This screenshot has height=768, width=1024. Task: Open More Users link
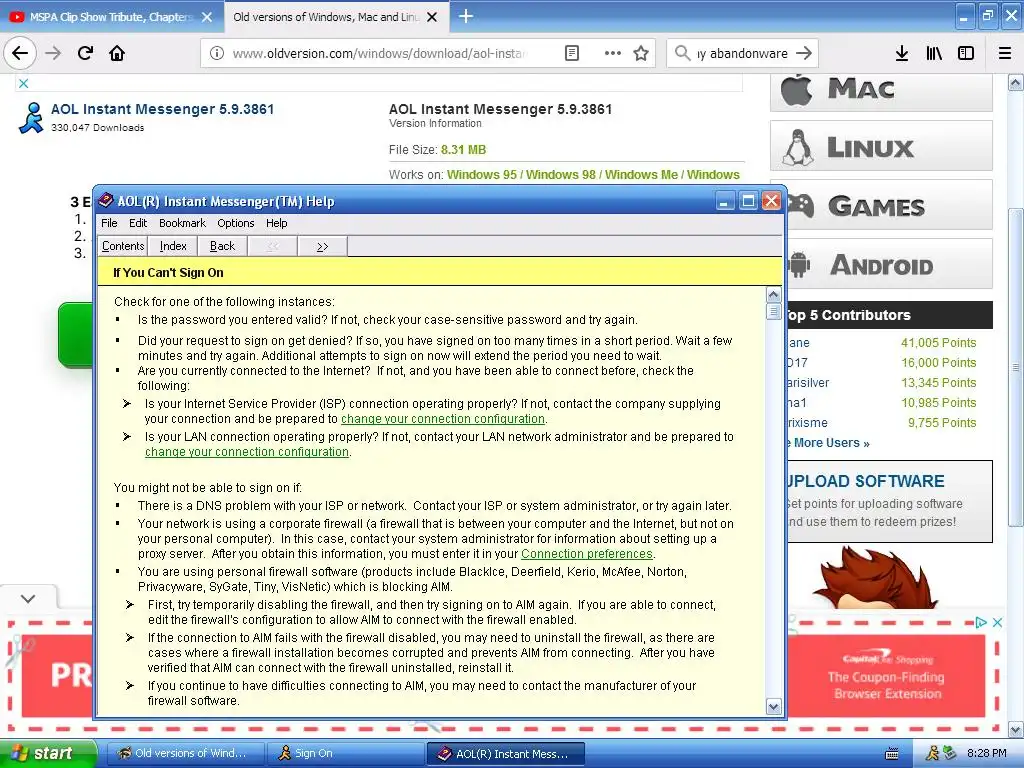pyautogui.click(x=828, y=443)
